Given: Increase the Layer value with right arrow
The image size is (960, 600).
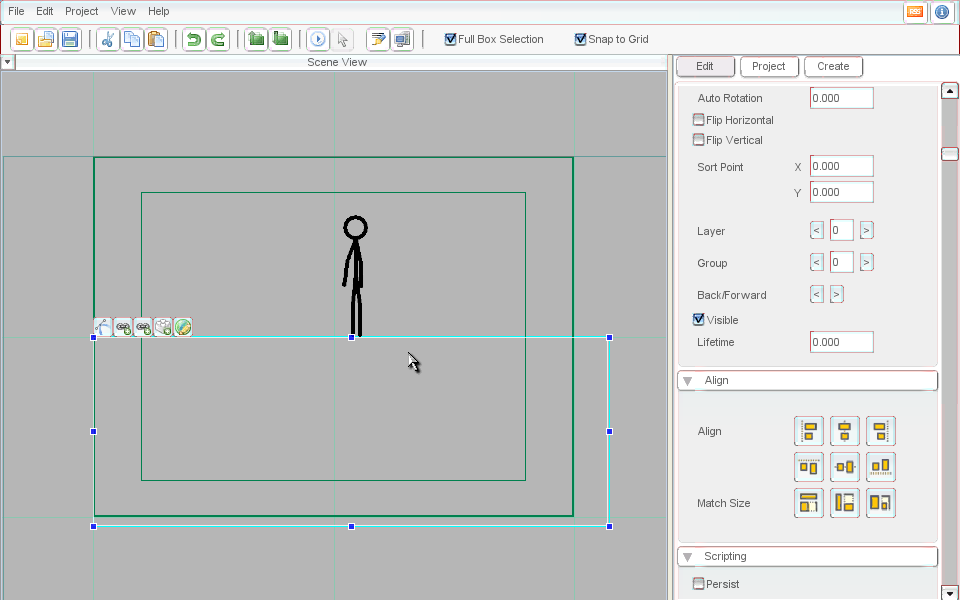Looking at the screenshot, I should point(866,231).
